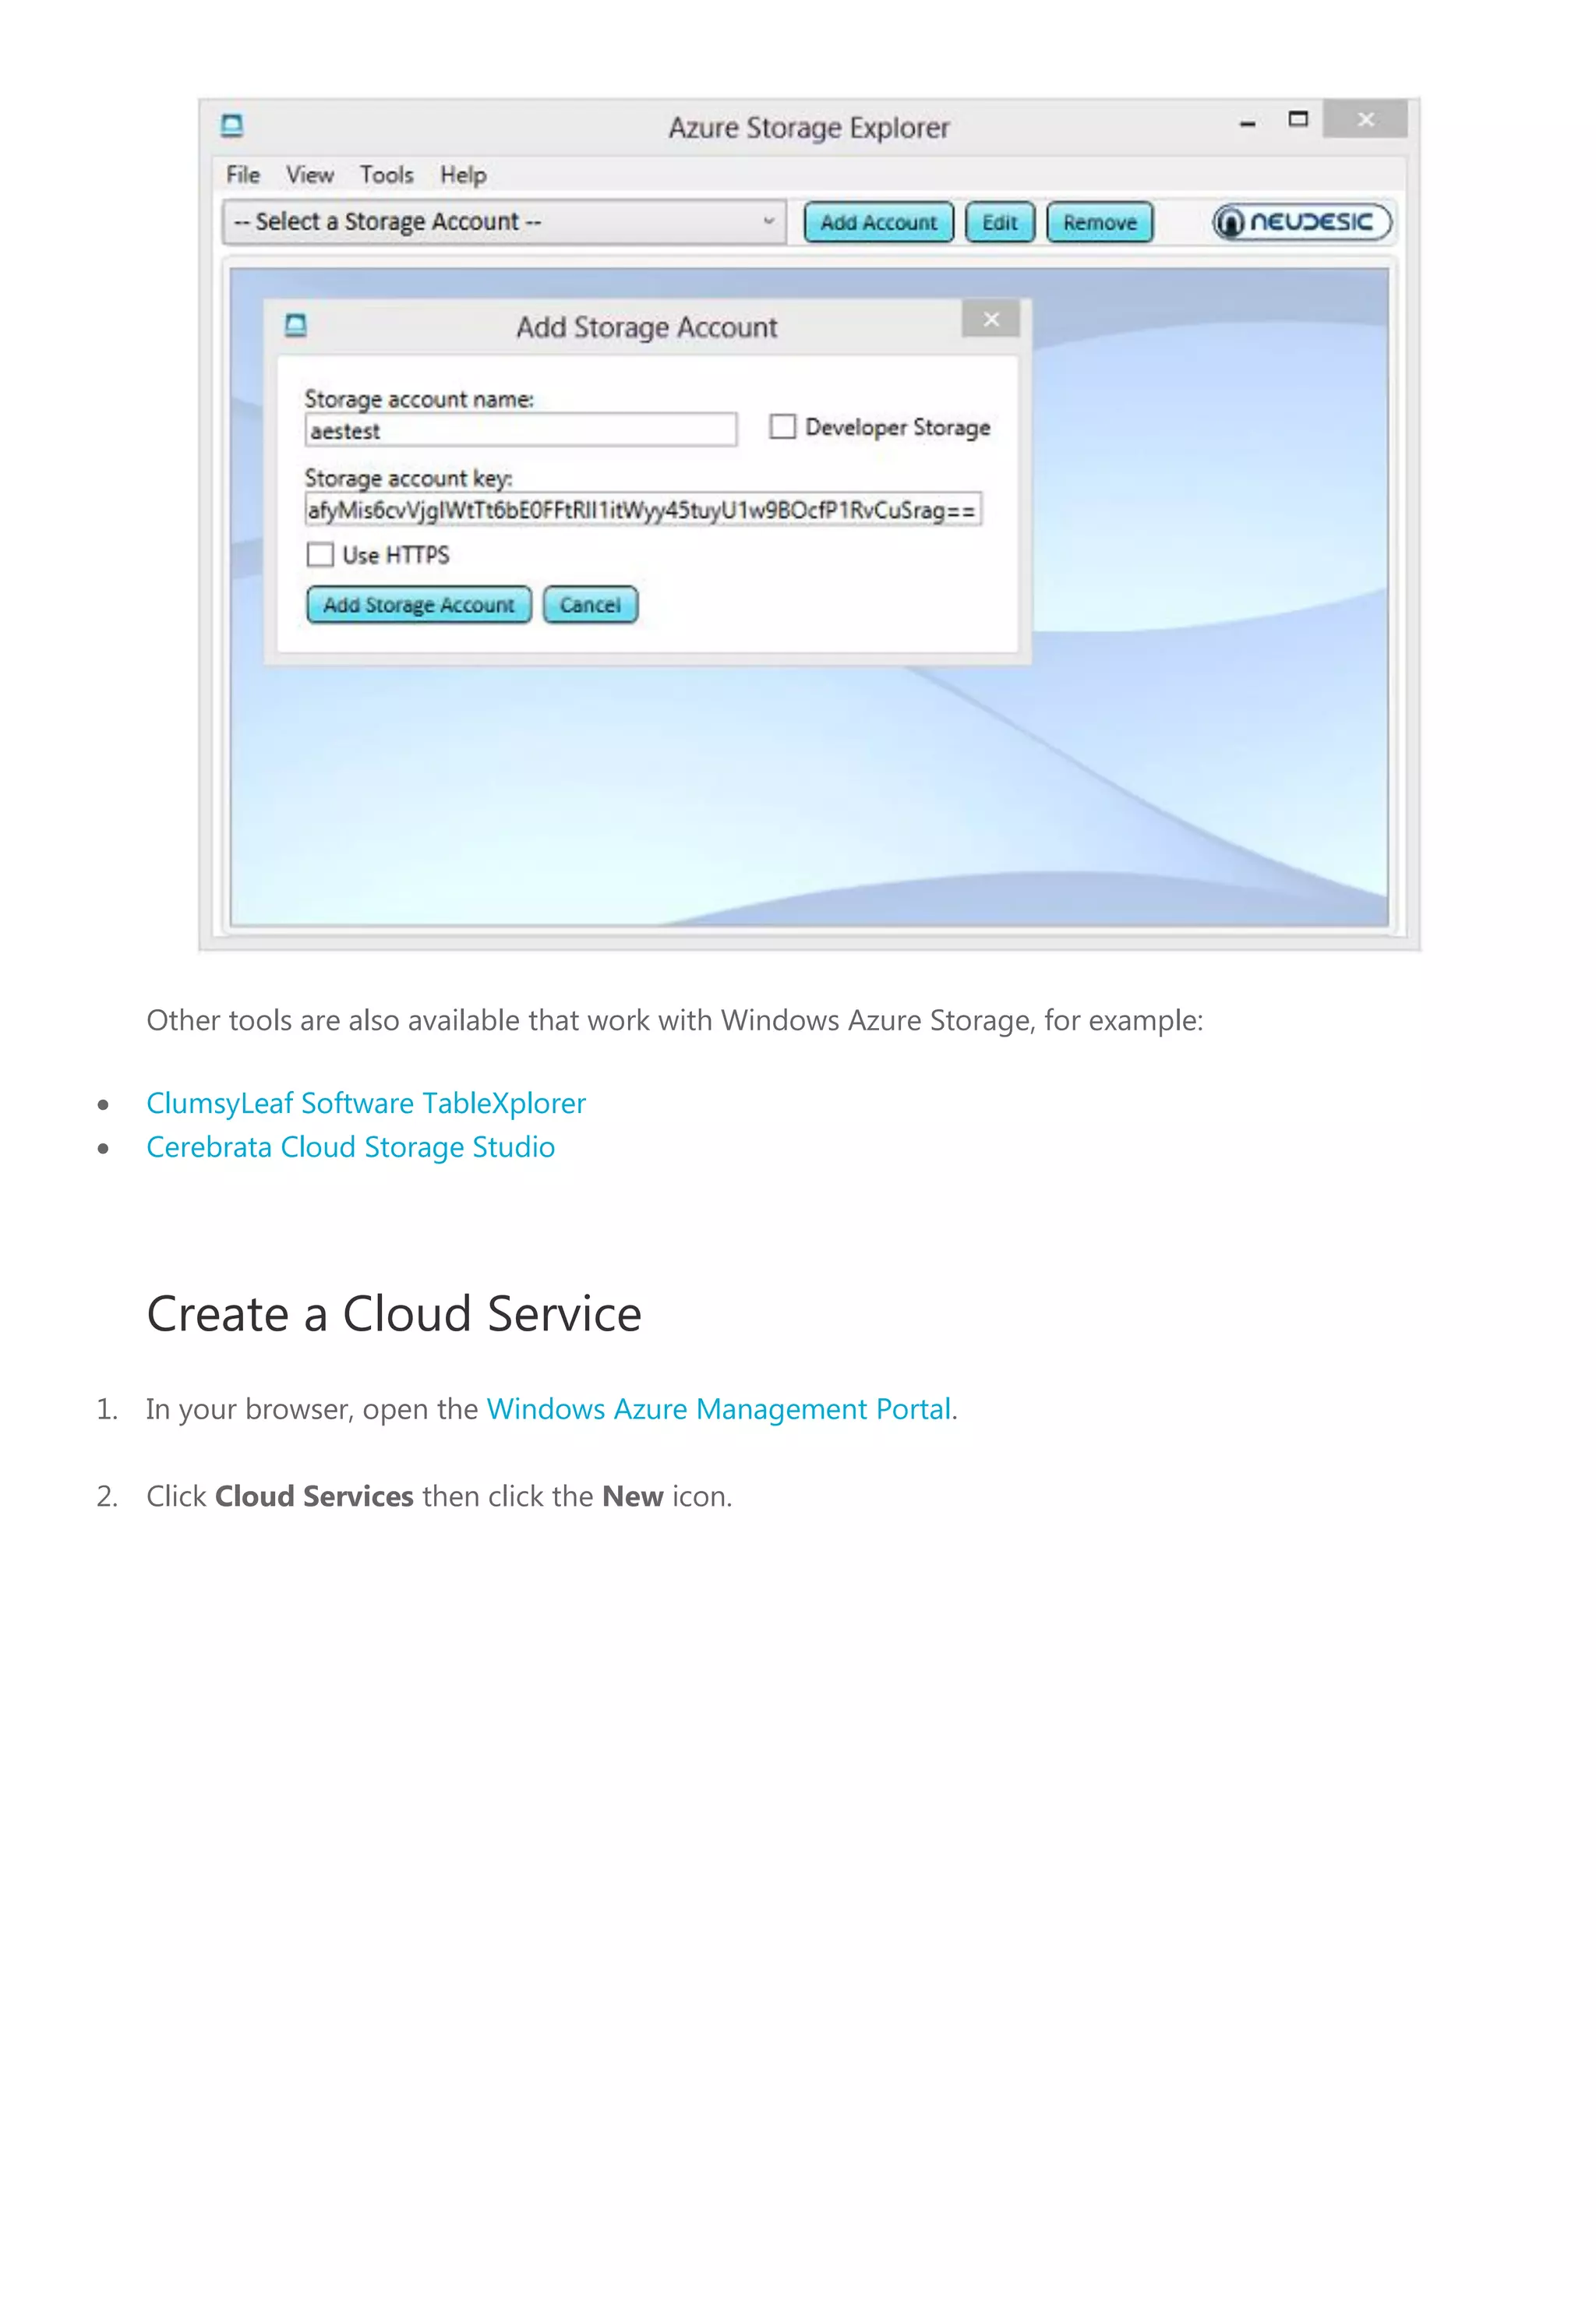Tick the Use HTTPS checkbox

tap(320, 554)
